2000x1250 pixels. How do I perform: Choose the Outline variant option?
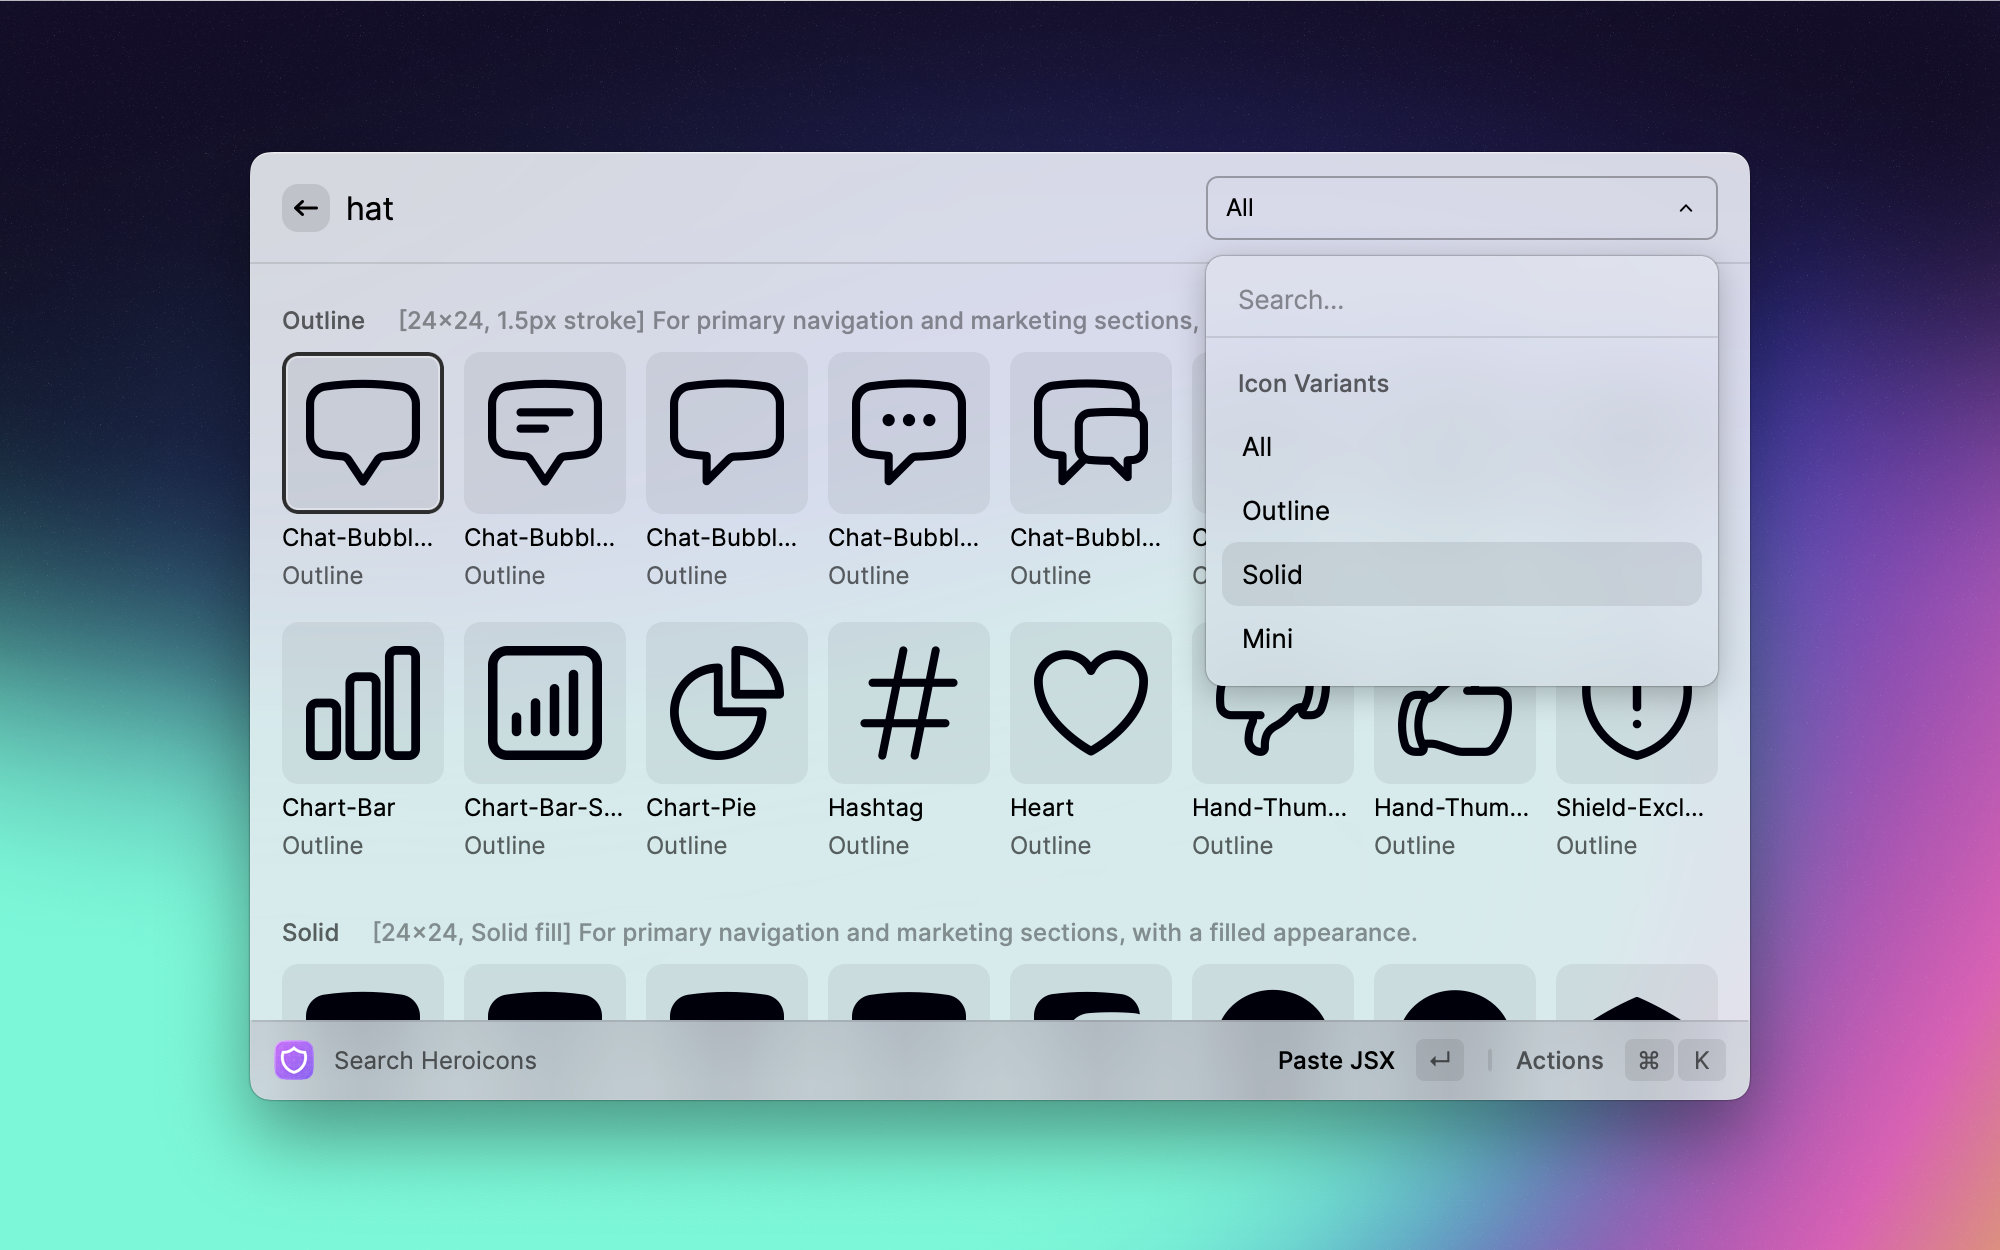coord(1462,511)
